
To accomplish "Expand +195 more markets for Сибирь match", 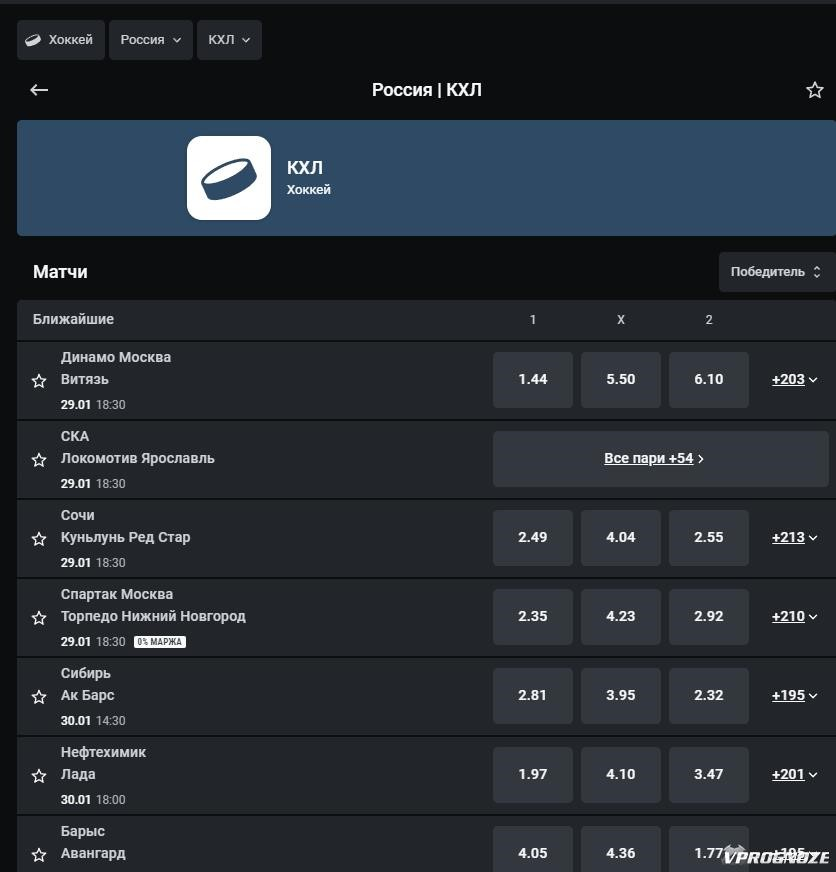I will tap(794, 696).
